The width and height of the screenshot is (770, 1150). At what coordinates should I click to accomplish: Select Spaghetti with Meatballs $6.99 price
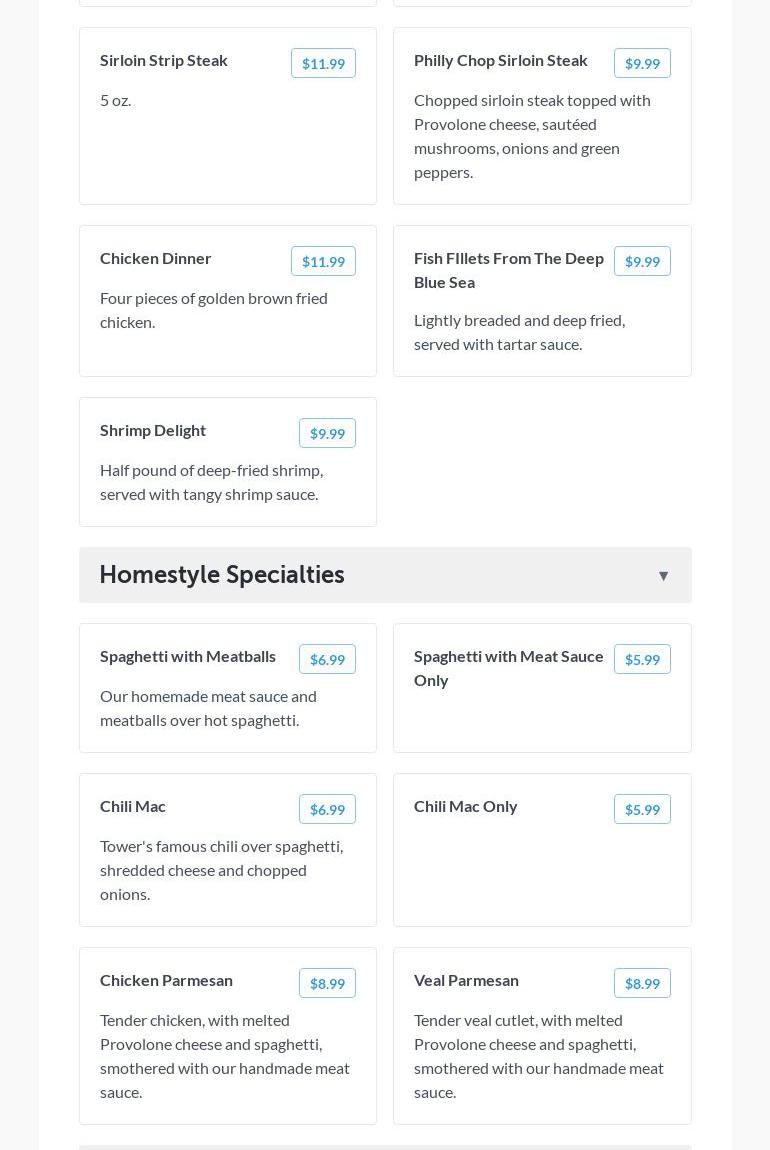tap(327, 660)
